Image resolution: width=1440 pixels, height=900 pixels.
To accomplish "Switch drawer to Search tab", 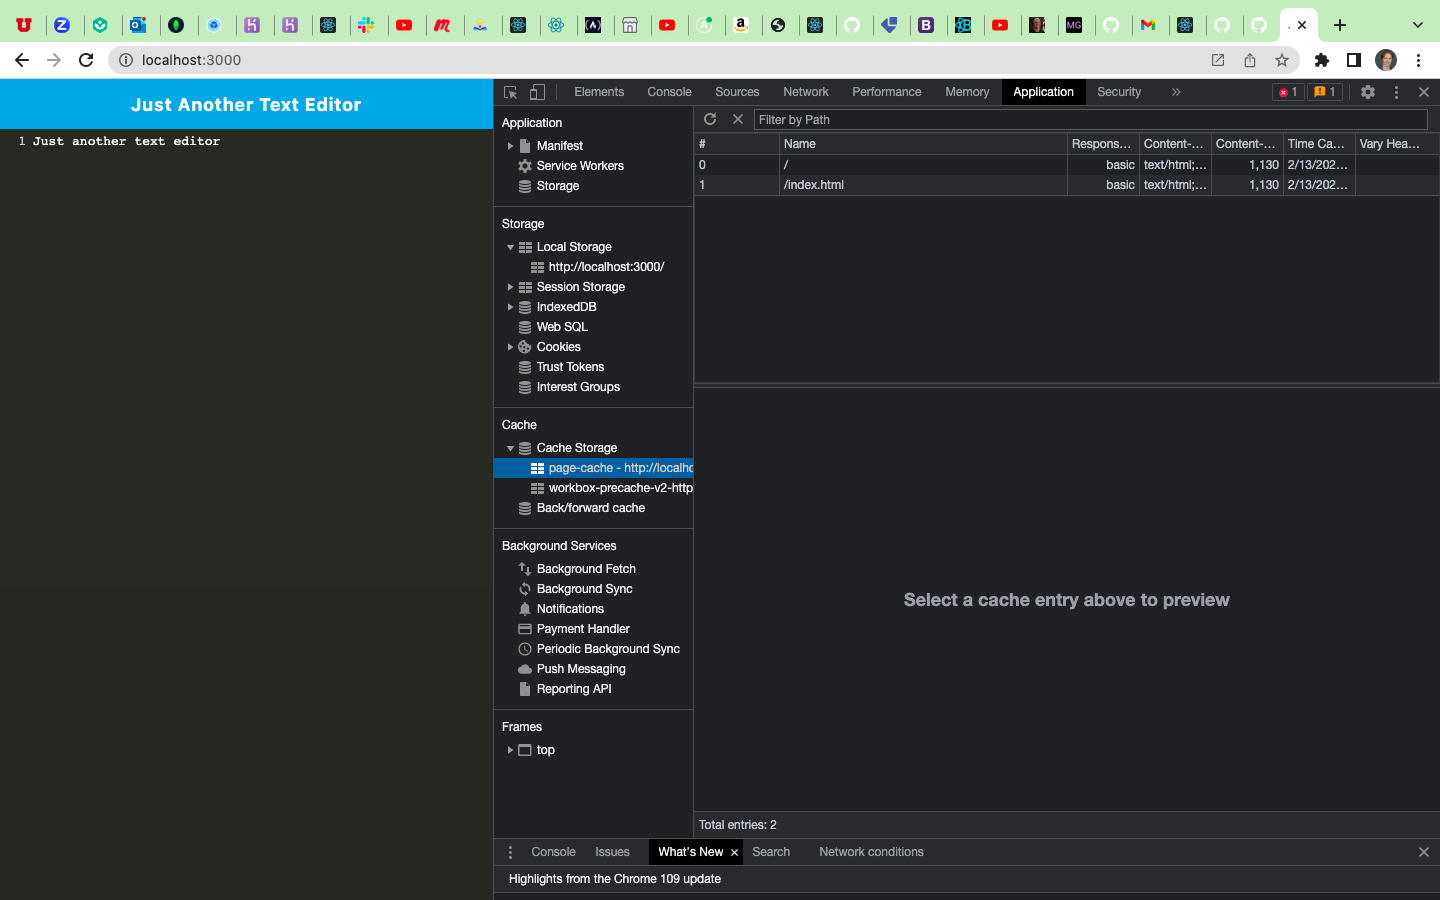I will click(x=771, y=852).
